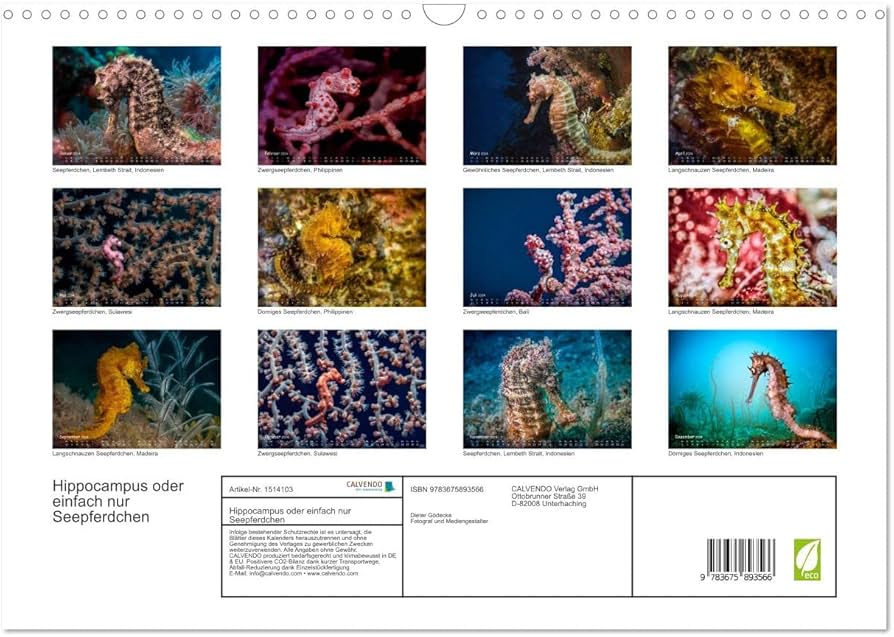The width and height of the screenshot is (894, 637).
Task: View the July Bali pygmy seahorse photo
Action: click(x=547, y=247)
